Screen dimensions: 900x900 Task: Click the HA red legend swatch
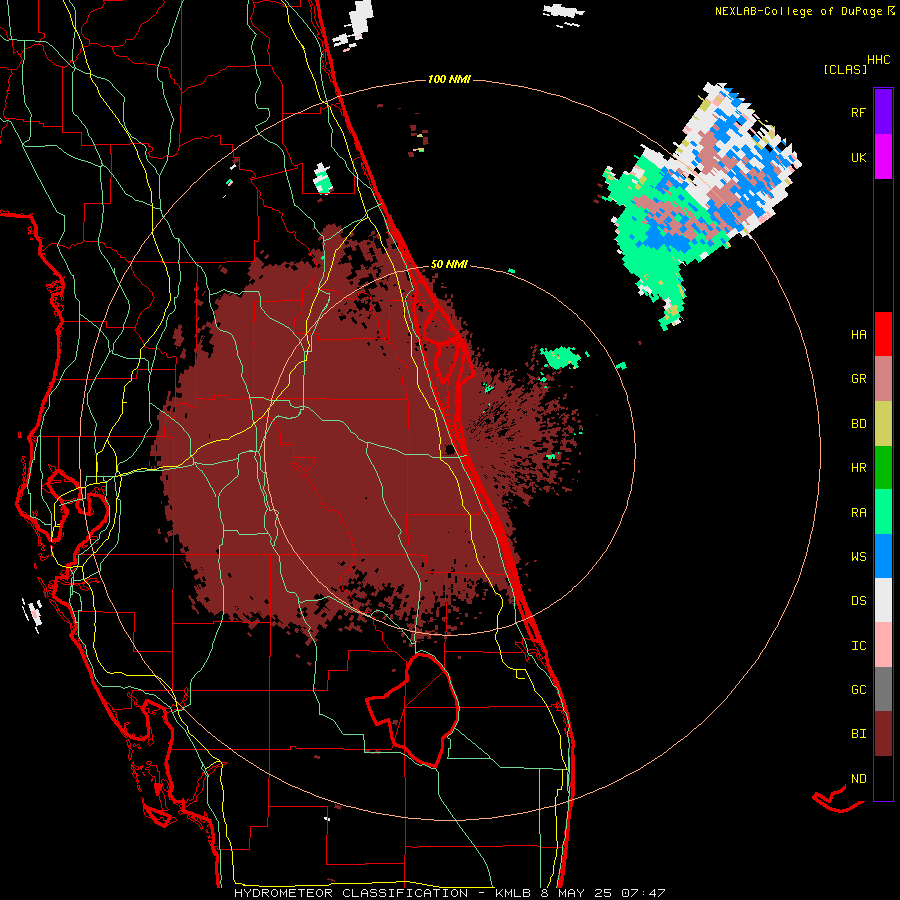(x=883, y=334)
